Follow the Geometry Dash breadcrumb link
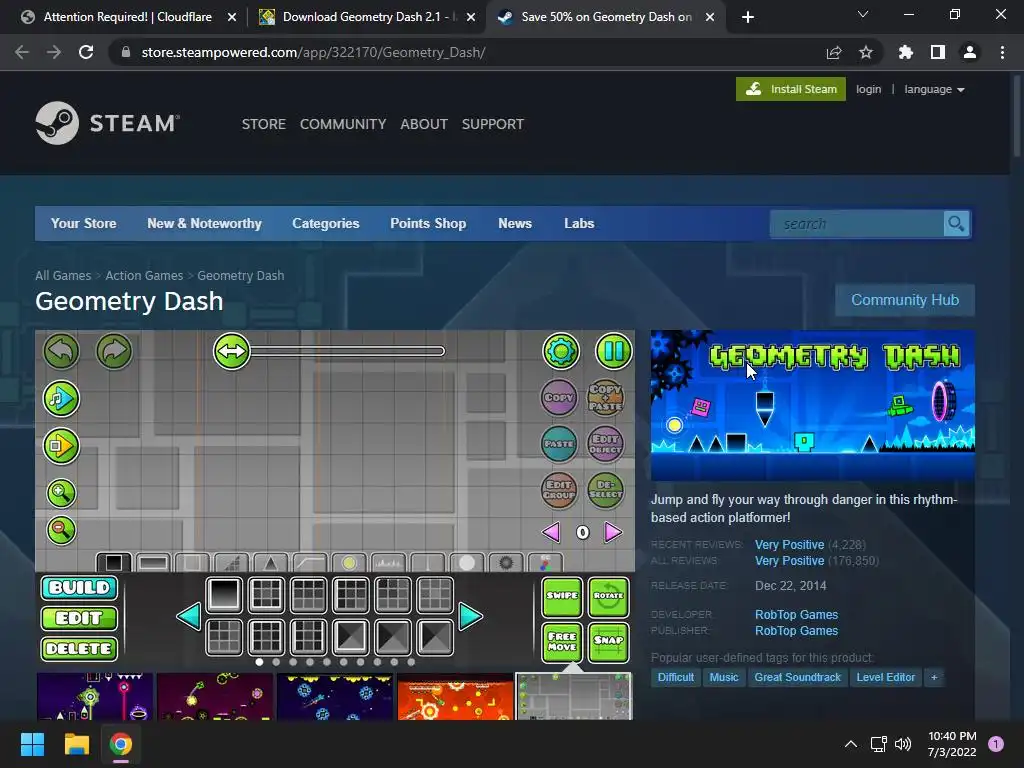Image resolution: width=1024 pixels, height=768 pixels. click(241, 276)
